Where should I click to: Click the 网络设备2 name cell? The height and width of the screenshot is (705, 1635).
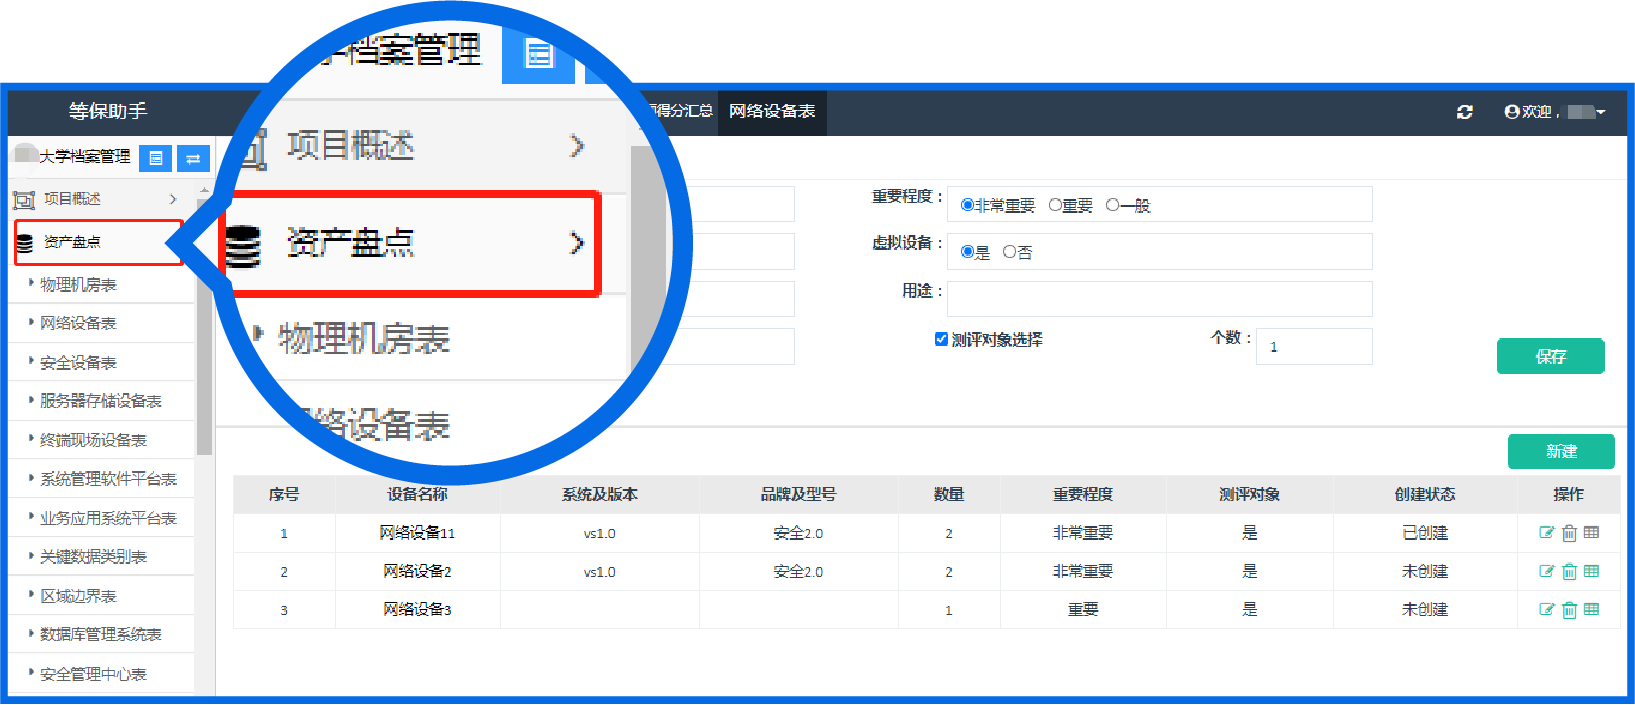[x=417, y=572]
